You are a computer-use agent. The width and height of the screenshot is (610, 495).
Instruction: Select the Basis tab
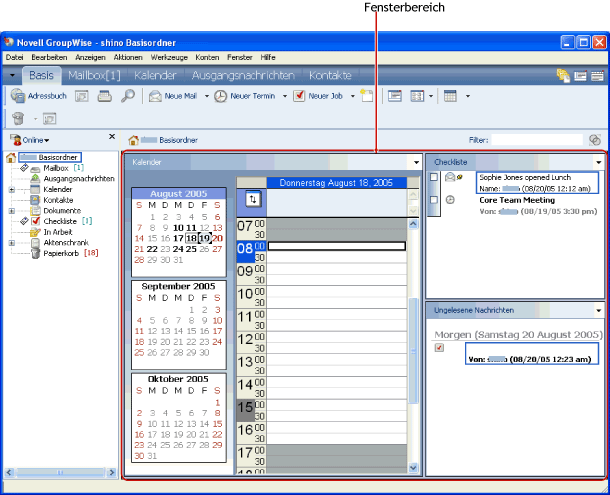[x=41, y=75]
